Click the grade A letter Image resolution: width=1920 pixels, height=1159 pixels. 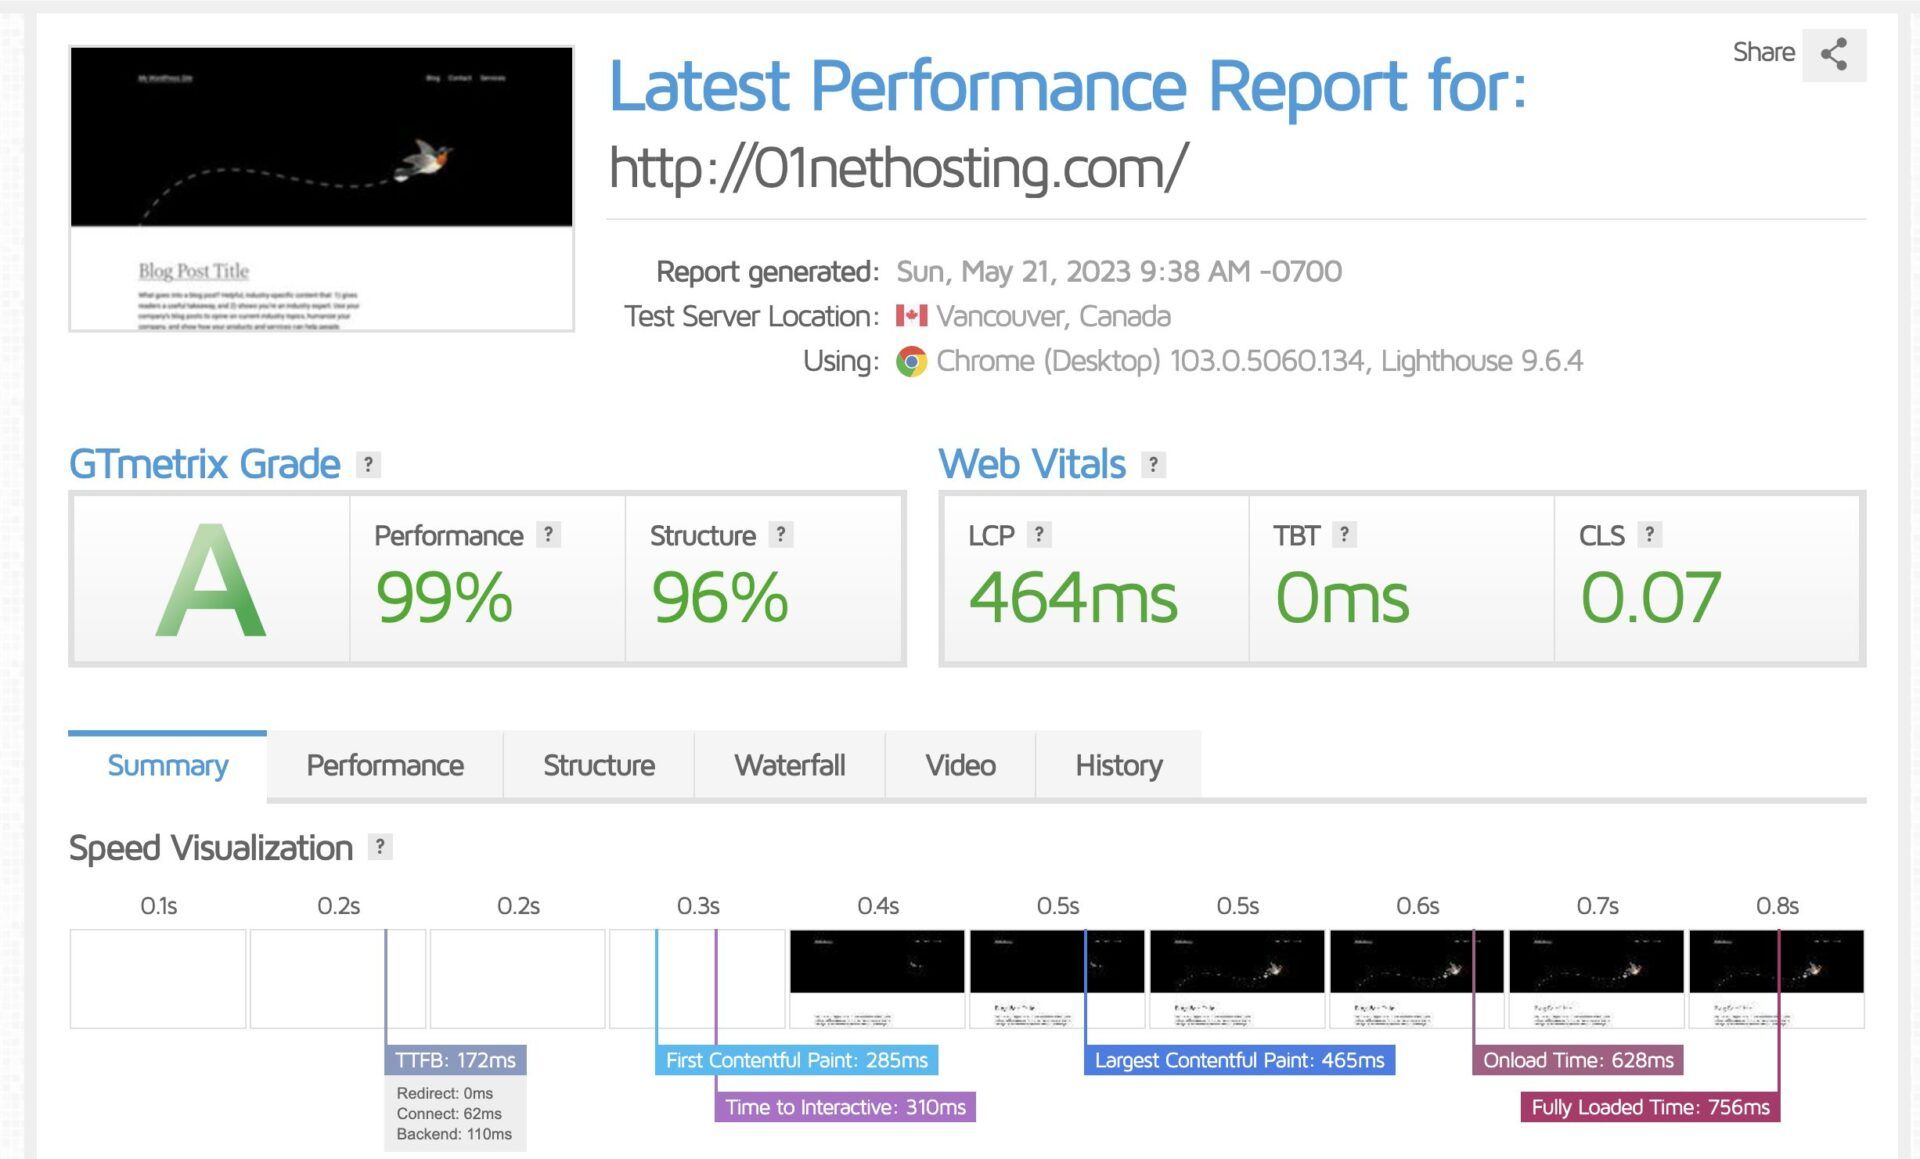point(211,581)
